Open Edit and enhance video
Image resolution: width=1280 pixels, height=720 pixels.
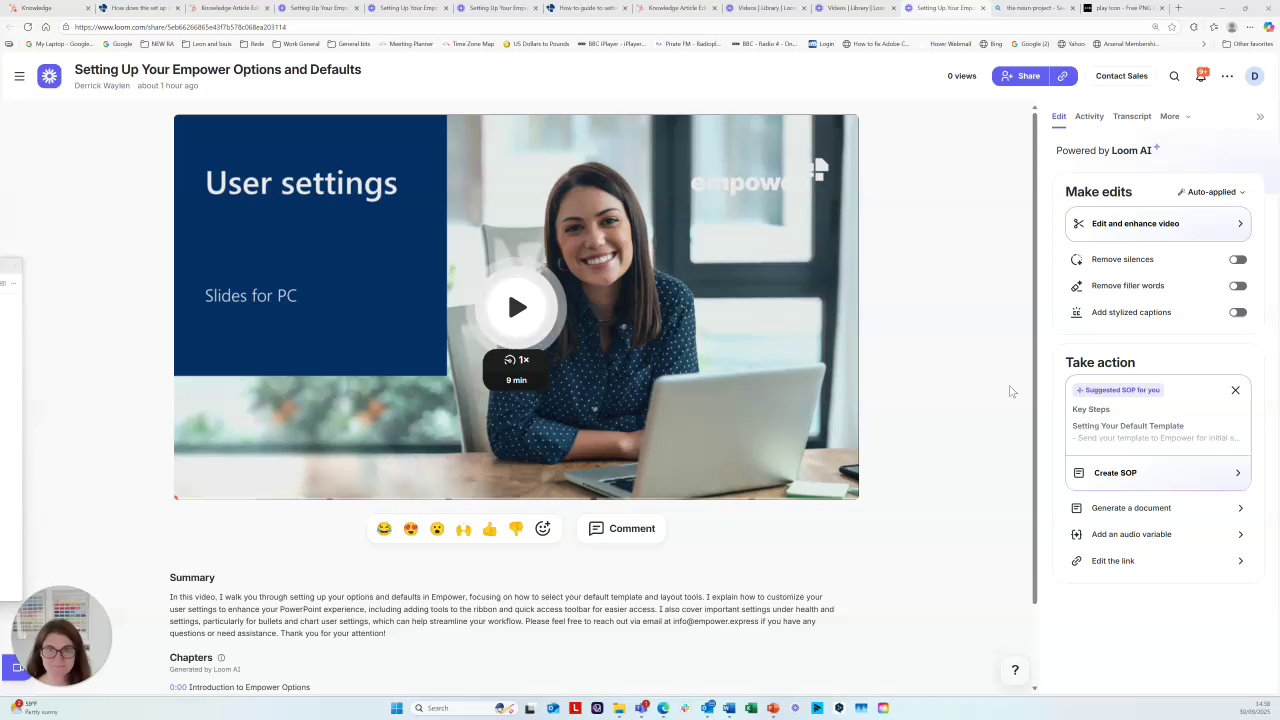[x=1158, y=224]
